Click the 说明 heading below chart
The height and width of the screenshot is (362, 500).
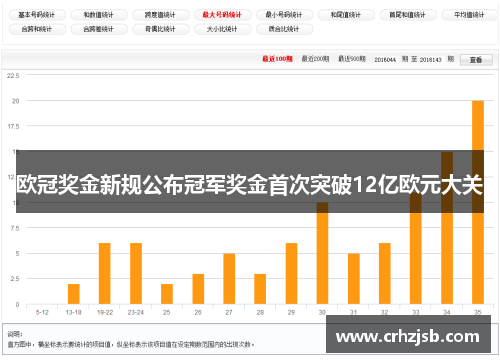15,334
